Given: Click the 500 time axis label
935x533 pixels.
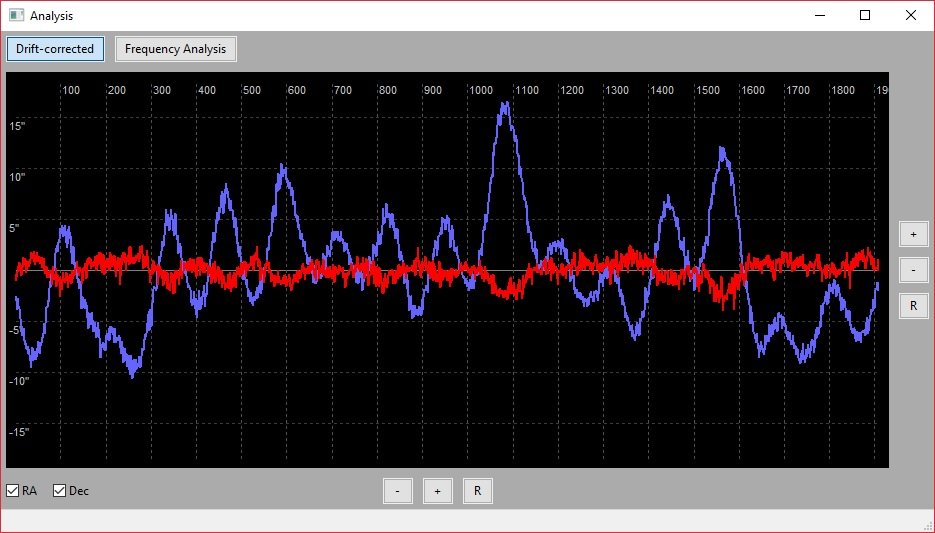Looking at the screenshot, I should click(x=252, y=91).
